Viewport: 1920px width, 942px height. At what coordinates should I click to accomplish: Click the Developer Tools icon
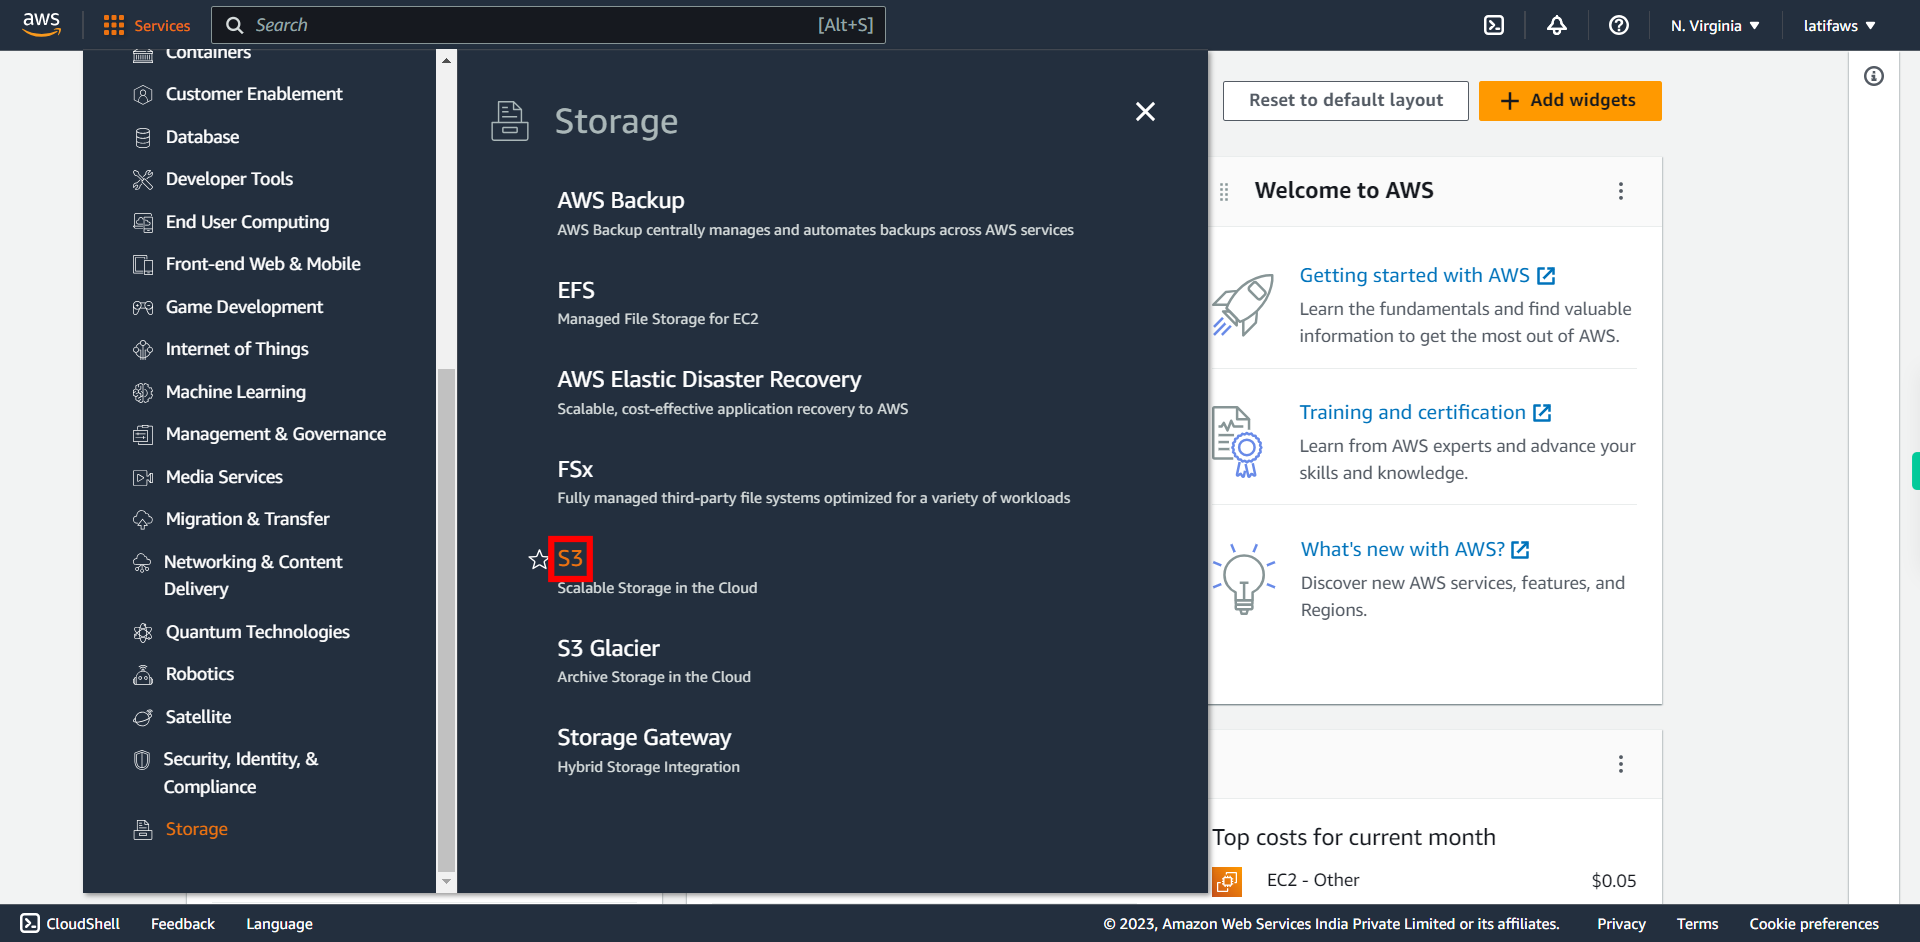tap(143, 179)
